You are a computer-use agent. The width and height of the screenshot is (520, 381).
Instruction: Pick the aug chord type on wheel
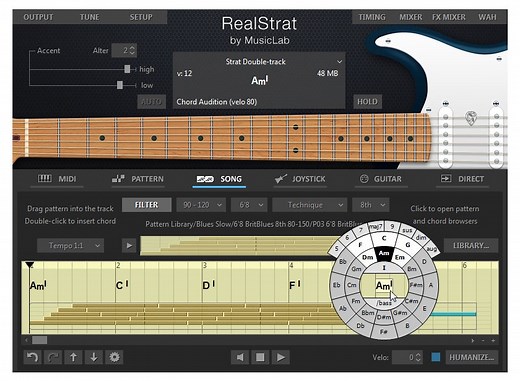[x=431, y=249]
